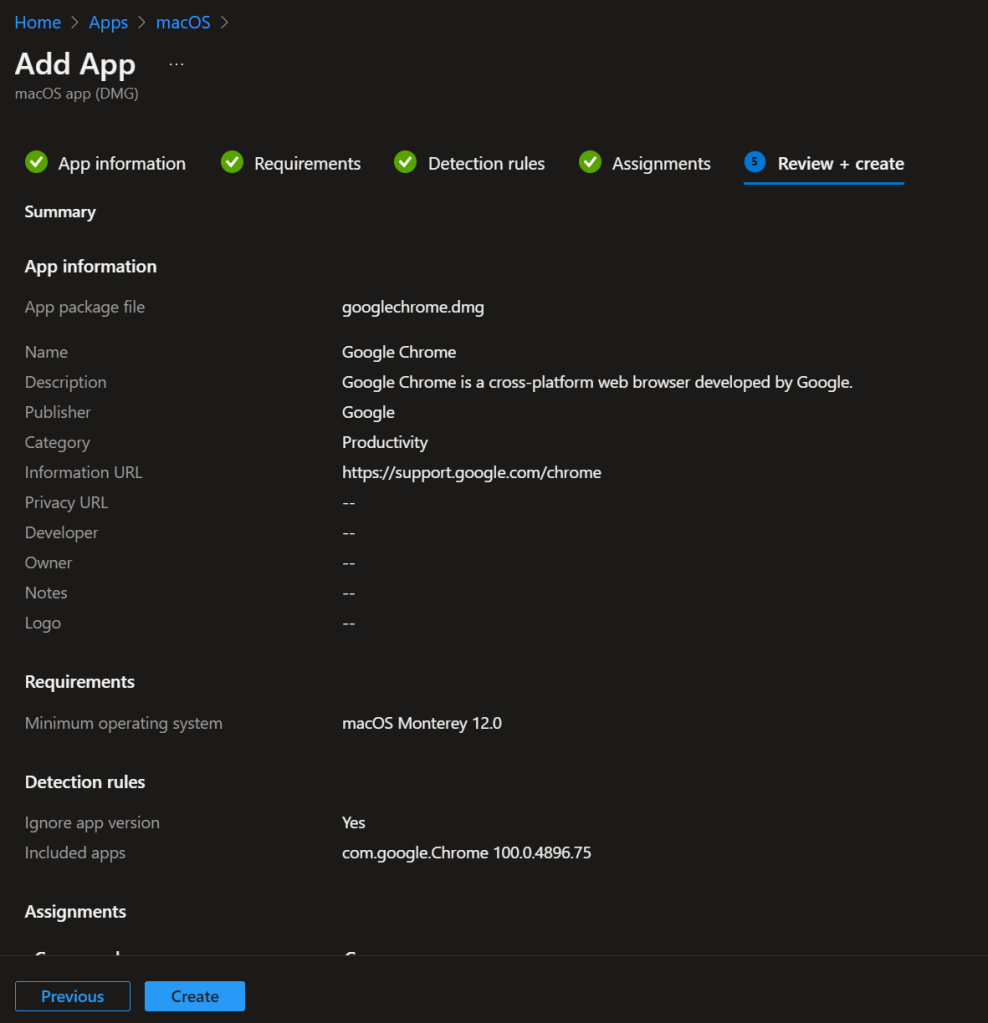Click the Previous button
This screenshot has height=1023, width=988.
[72, 996]
